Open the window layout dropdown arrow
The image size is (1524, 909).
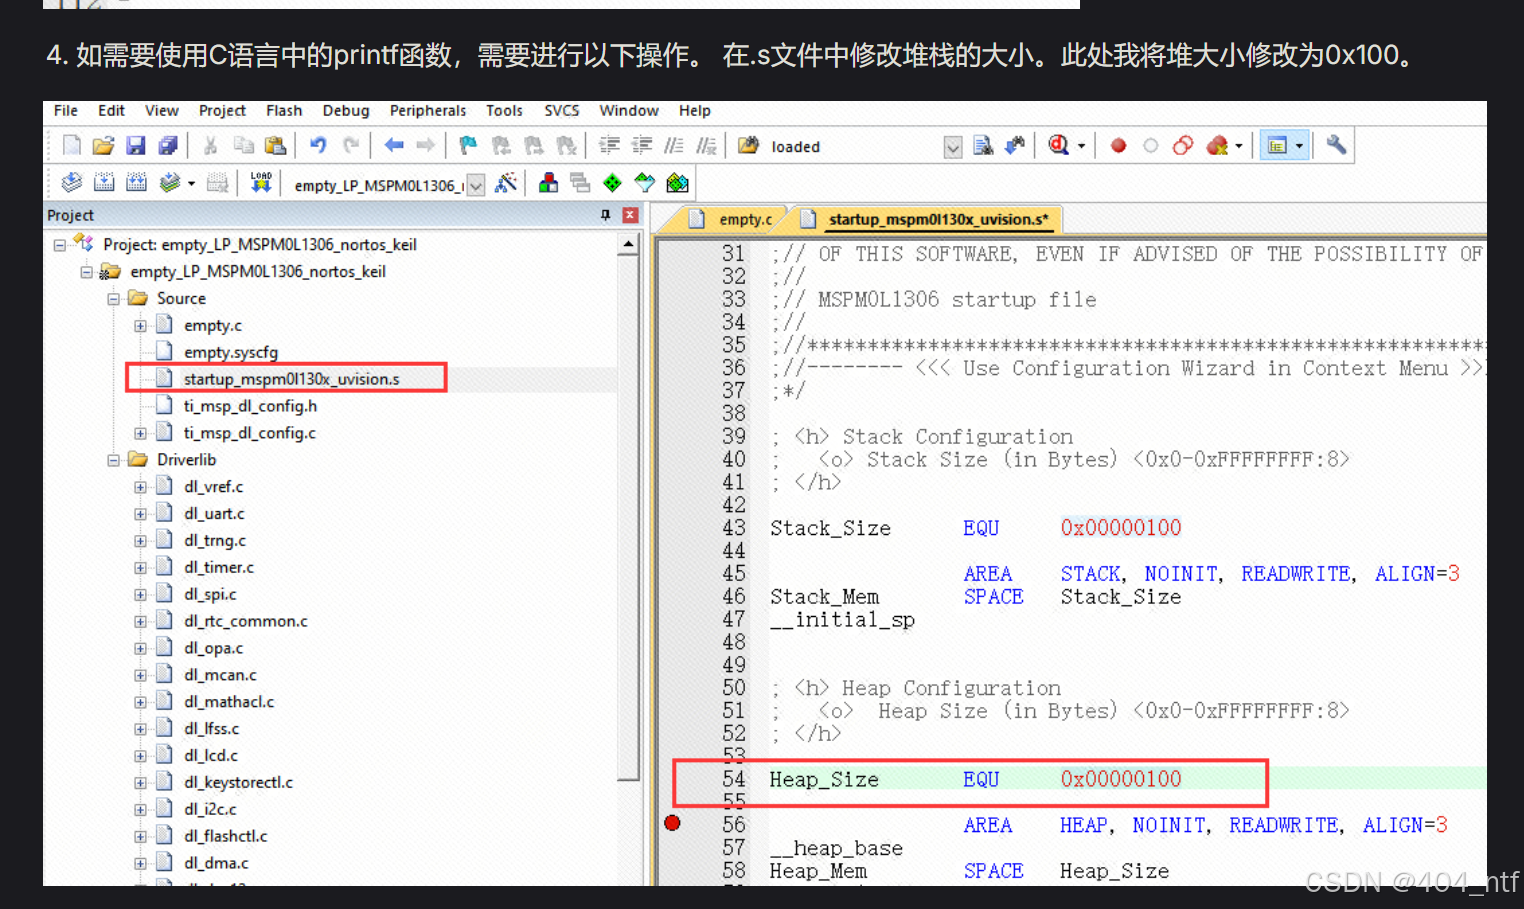tap(1299, 146)
